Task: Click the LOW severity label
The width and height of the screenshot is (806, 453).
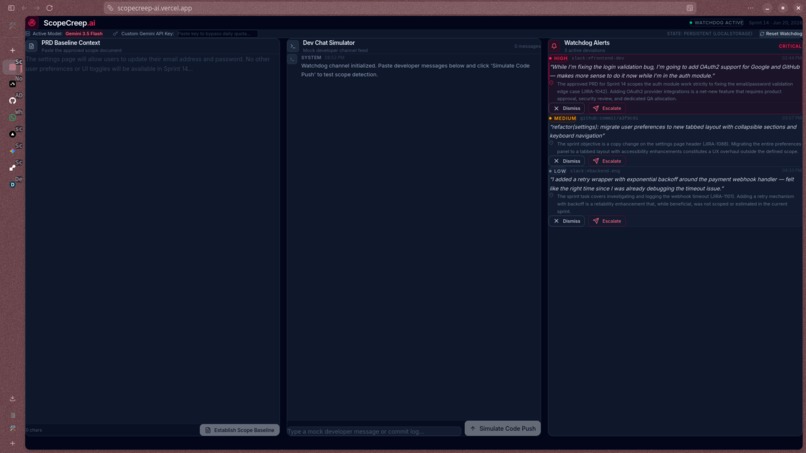Action: [x=560, y=171]
